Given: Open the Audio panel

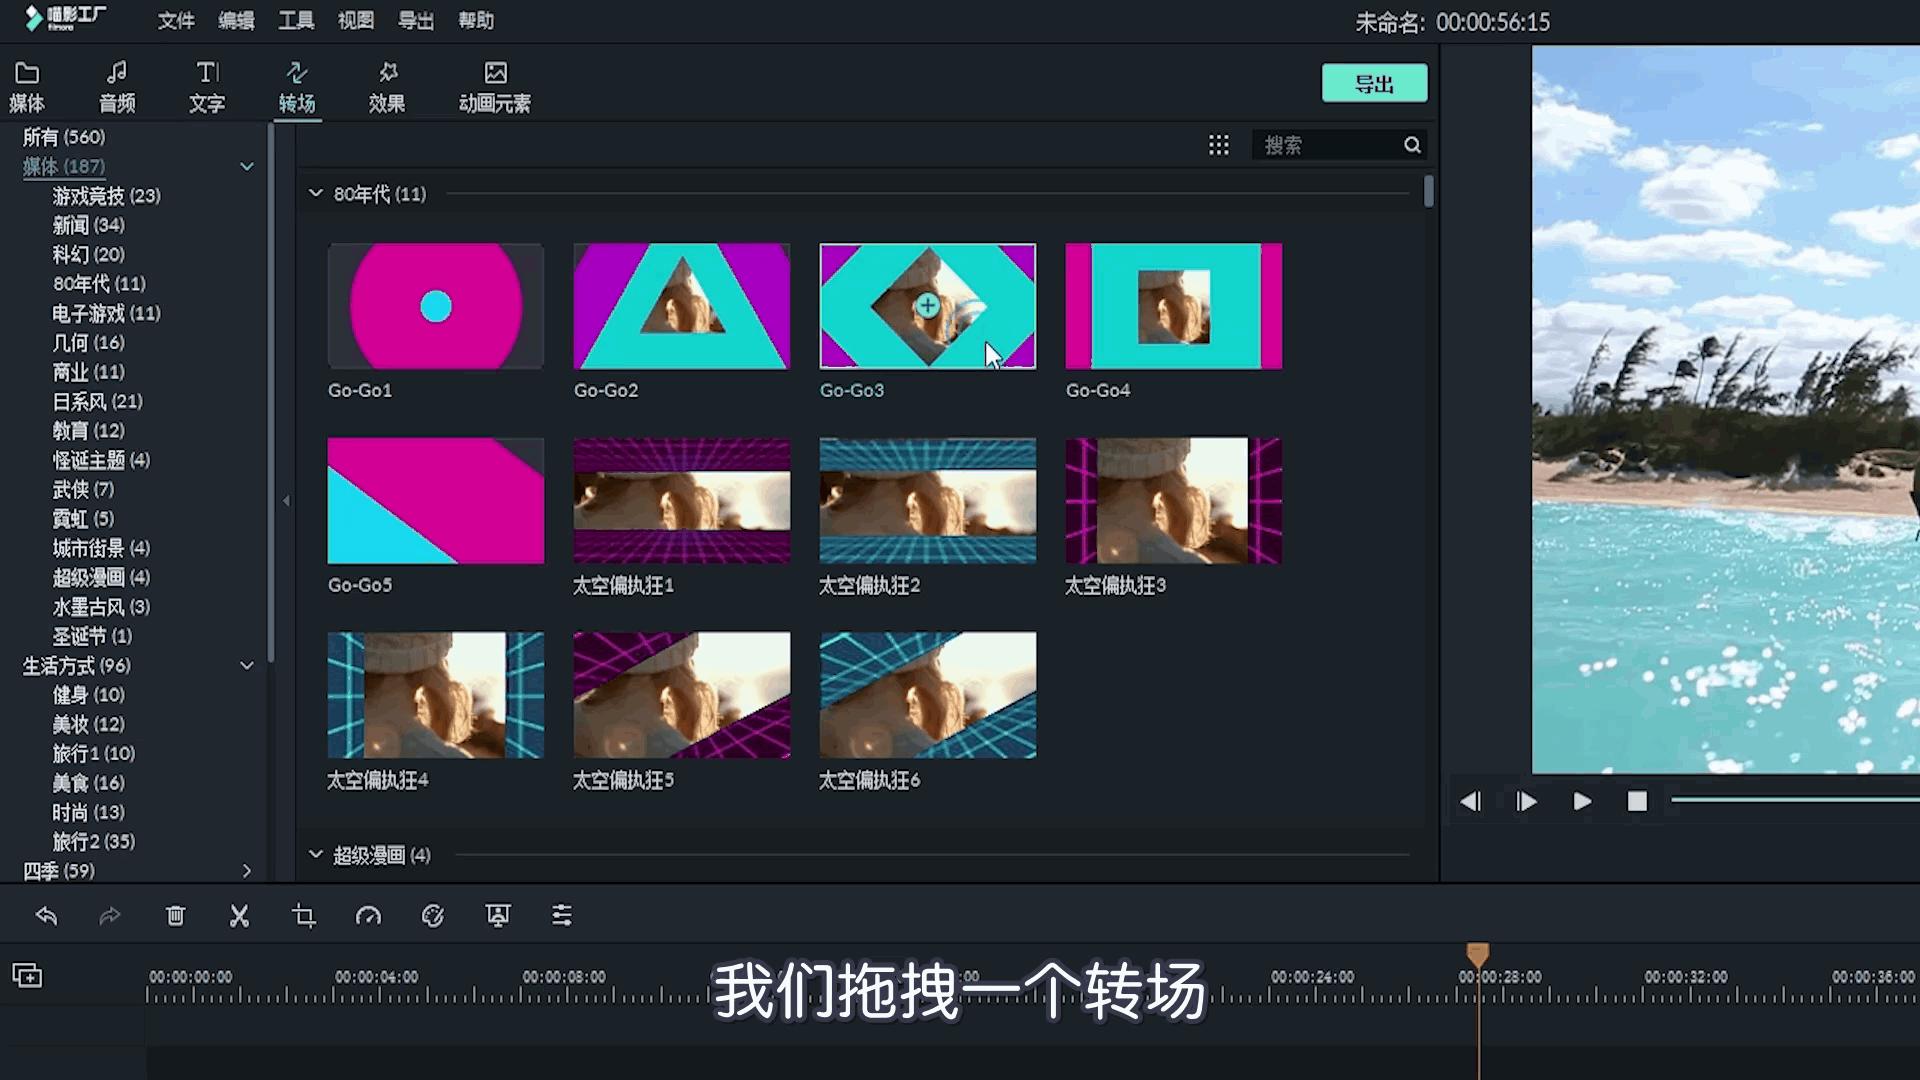Looking at the screenshot, I should 116,84.
